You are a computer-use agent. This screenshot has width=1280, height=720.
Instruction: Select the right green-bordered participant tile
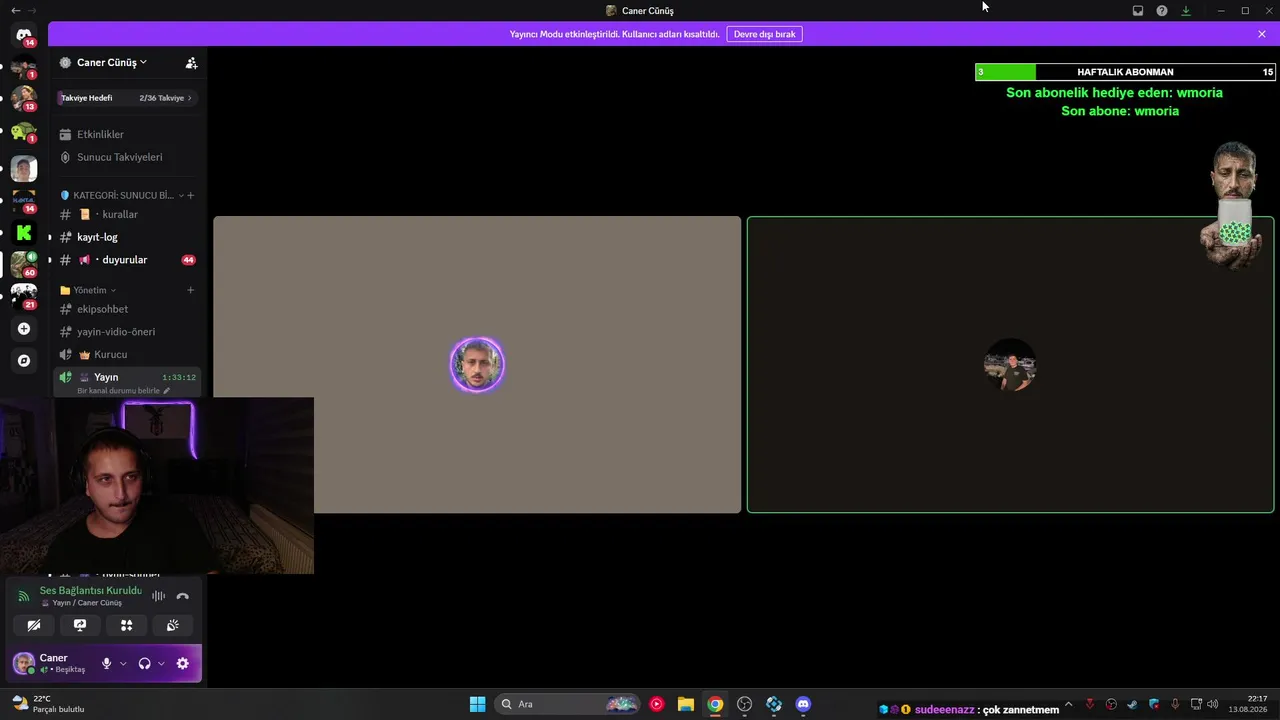(x=1010, y=365)
